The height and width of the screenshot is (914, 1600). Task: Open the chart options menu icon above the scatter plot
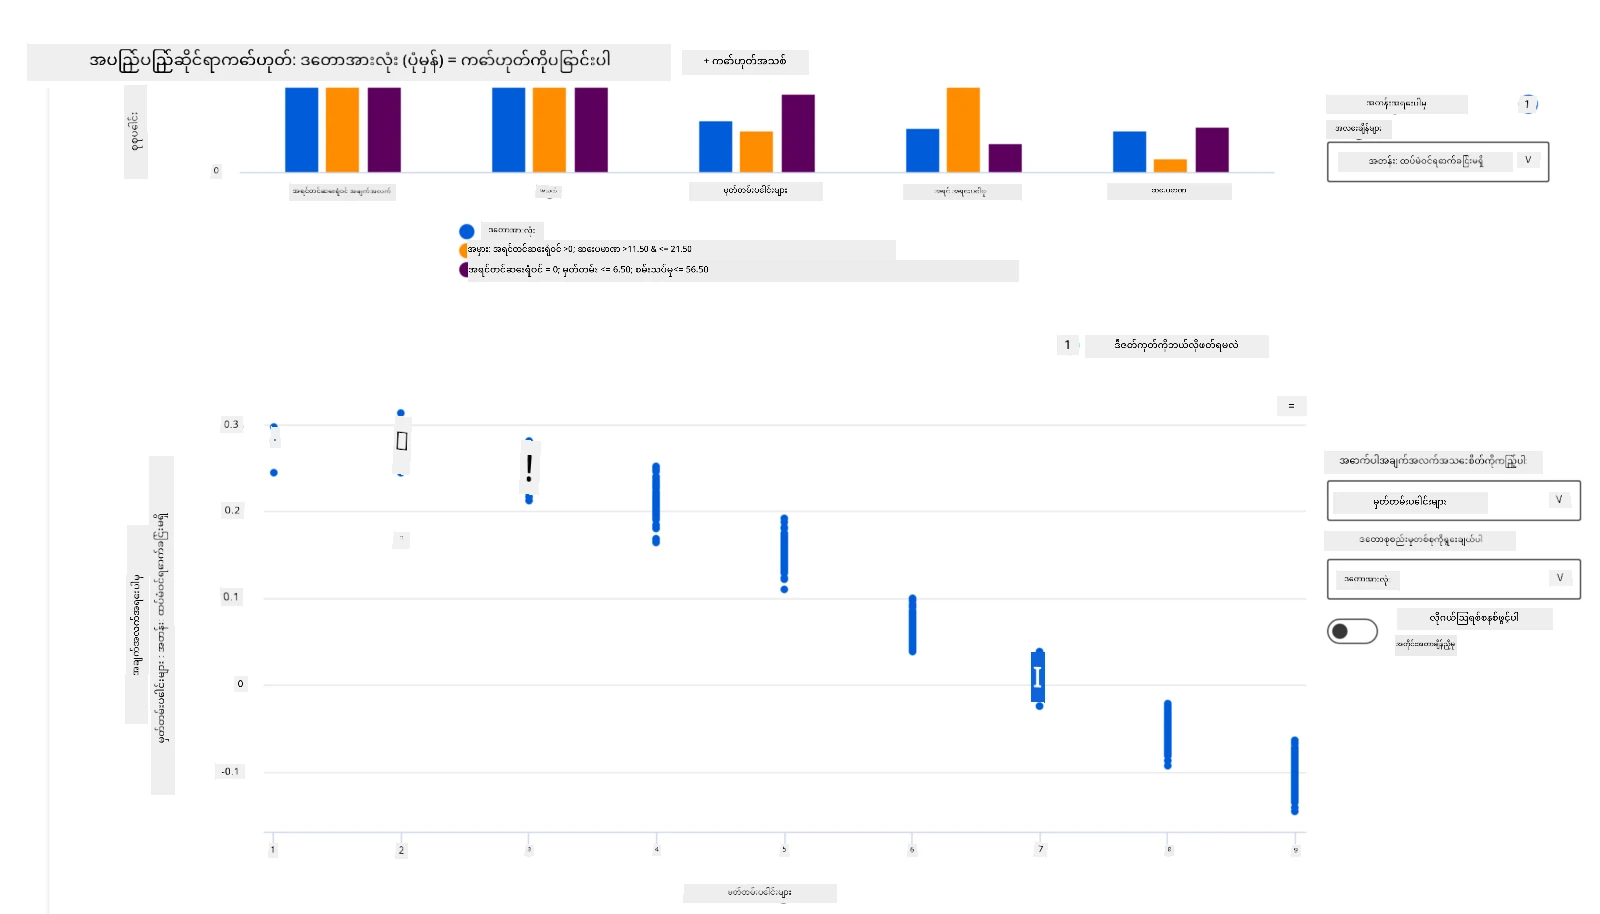point(1291,406)
